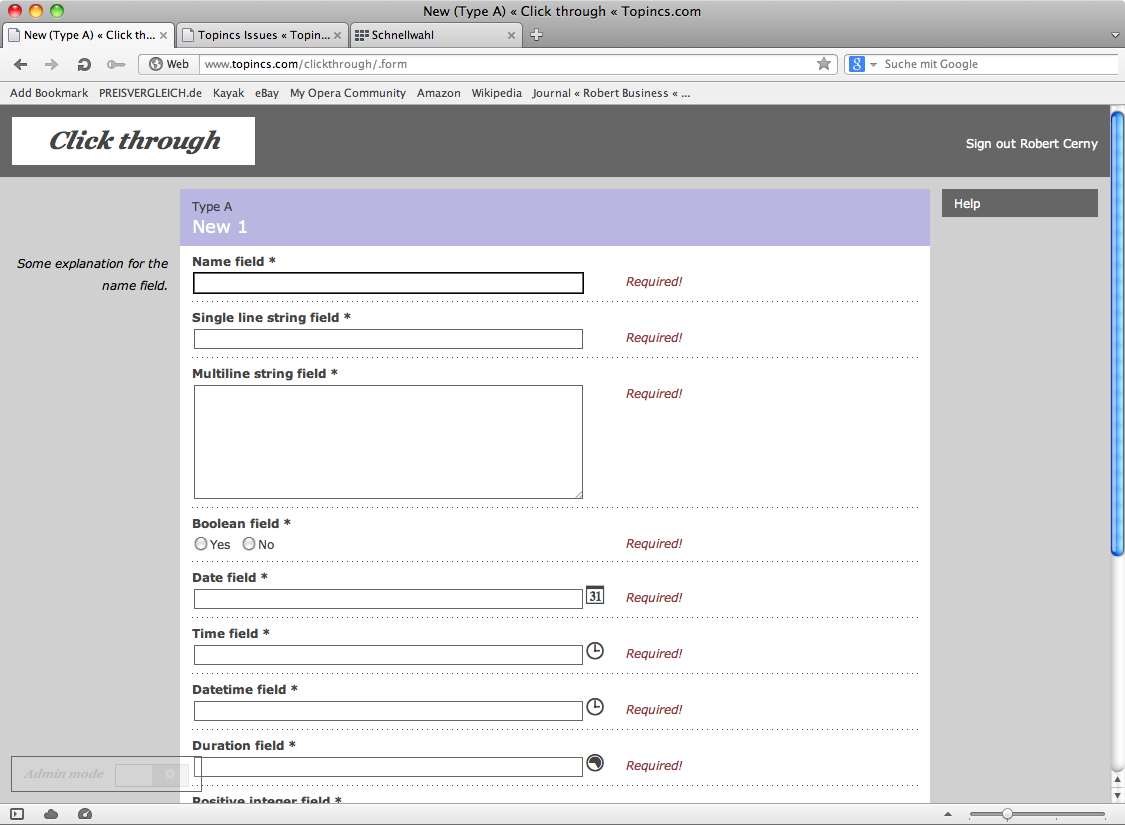Click Sign out Robert Cerny link

tap(1031, 144)
